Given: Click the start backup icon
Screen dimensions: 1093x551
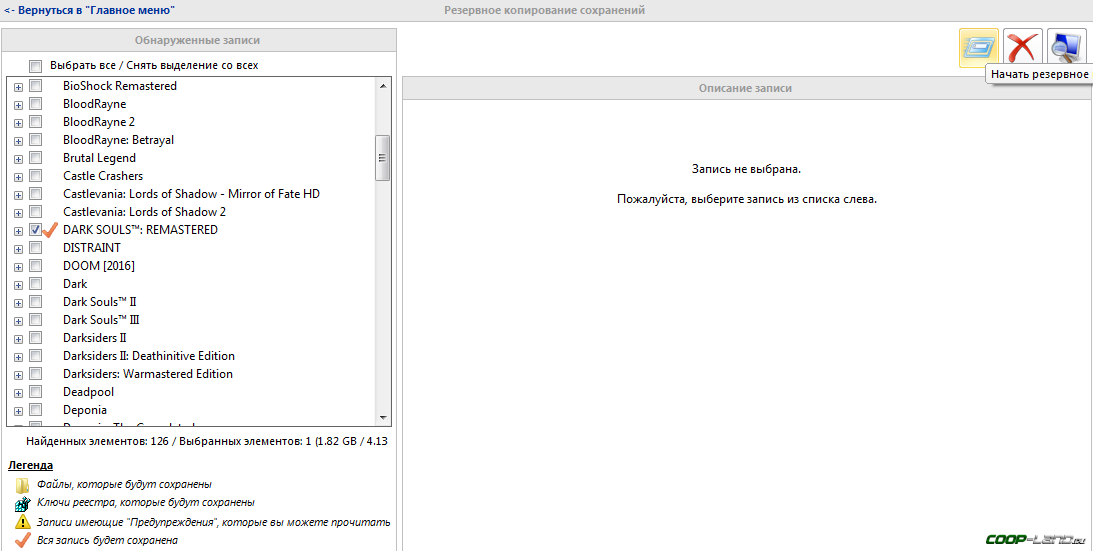Looking at the screenshot, I should 978,48.
